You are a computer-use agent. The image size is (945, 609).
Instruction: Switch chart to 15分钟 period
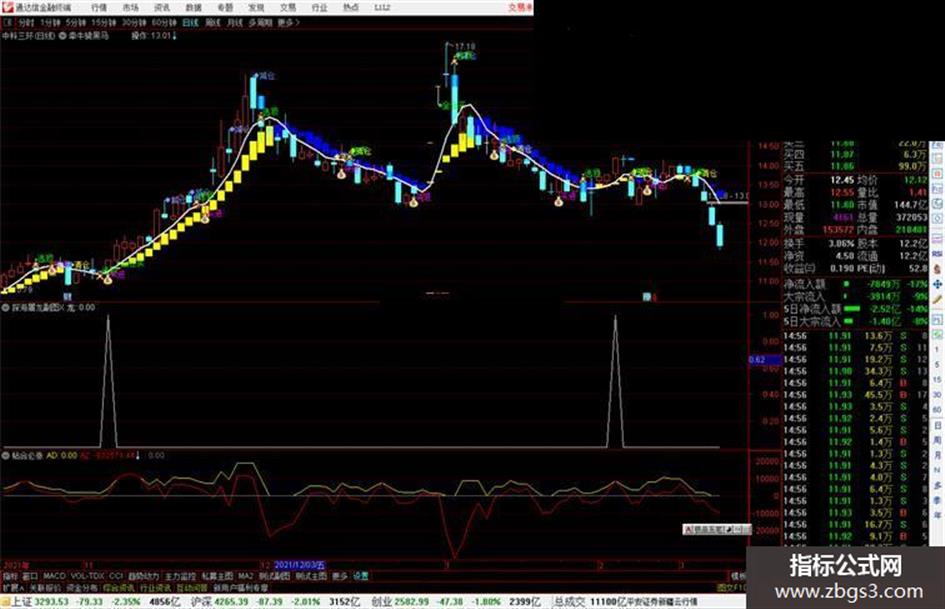pyautogui.click(x=104, y=22)
